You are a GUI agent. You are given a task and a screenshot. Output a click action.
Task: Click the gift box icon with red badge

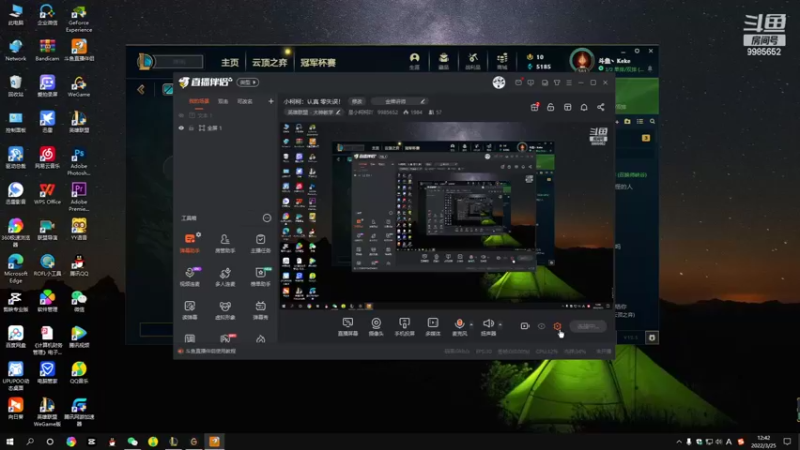(x=534, y=107)
